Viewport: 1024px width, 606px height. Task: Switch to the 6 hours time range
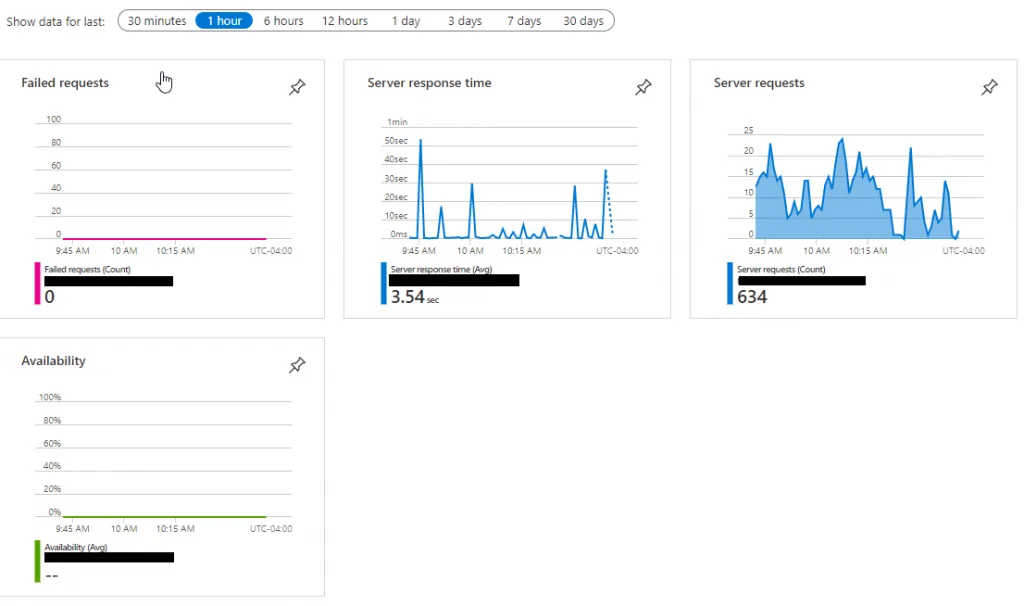pyautogui.click(x=283, y=20)
